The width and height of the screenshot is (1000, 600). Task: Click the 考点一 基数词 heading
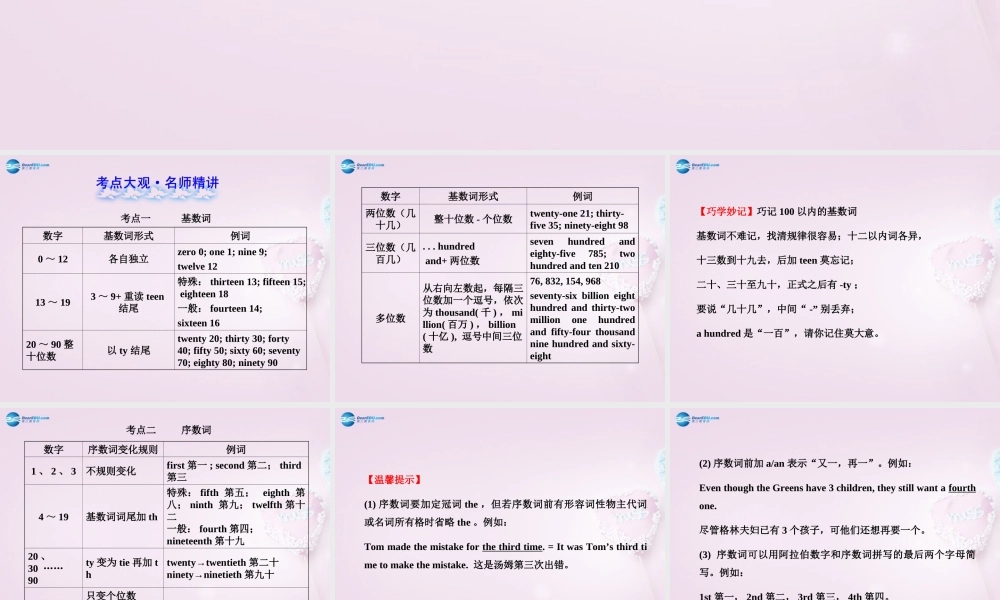pos(166,218)
